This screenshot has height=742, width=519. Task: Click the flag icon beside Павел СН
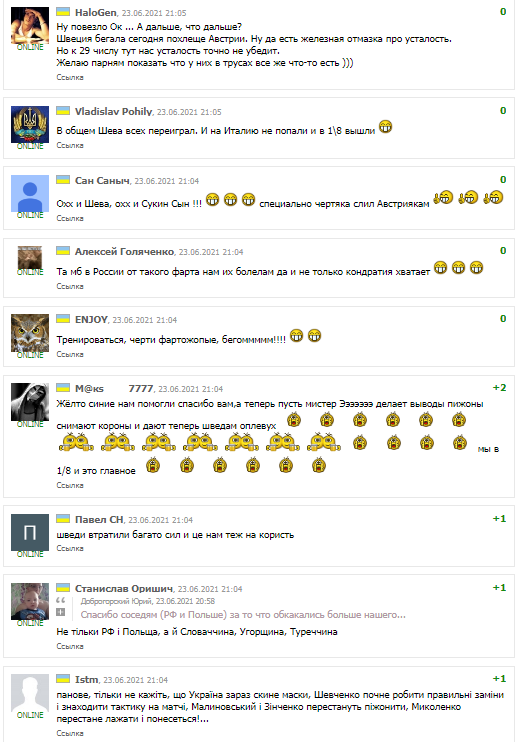pyautogui.click(x=63, y=519)
